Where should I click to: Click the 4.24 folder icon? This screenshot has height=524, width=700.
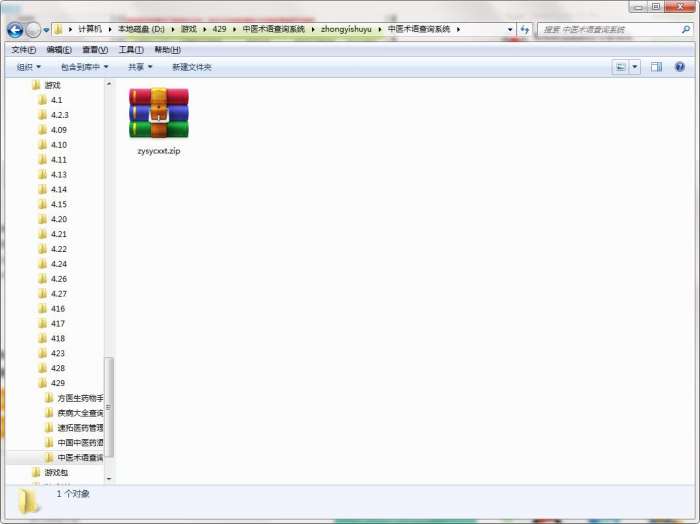tap(42, 264)
